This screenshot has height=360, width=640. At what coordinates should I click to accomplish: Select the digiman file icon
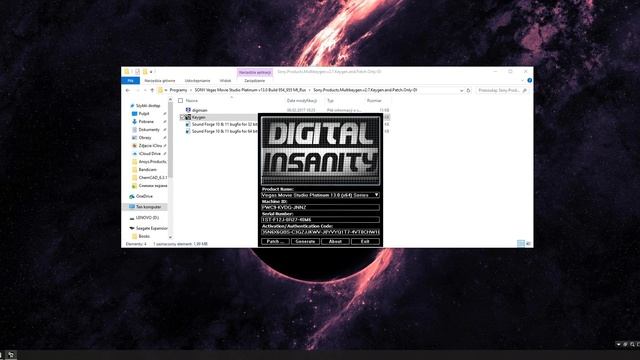point(188,110)
